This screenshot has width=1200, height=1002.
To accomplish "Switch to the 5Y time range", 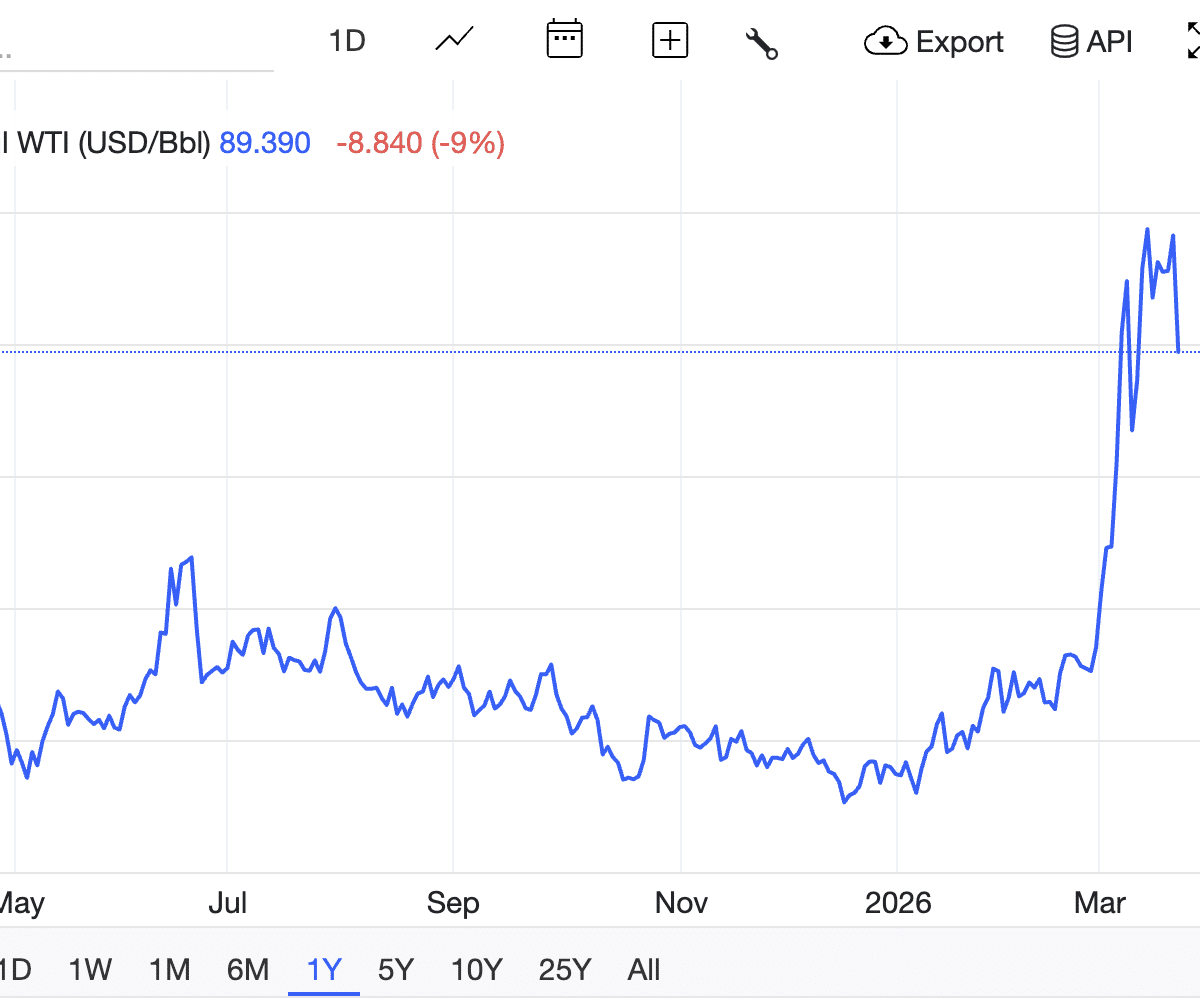I will (396, 969).
